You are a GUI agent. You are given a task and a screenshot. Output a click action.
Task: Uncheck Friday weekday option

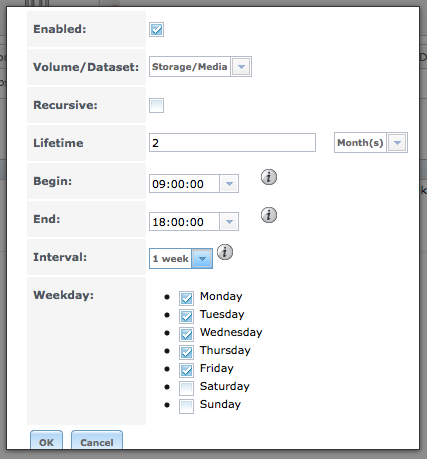tap(186, 370)
